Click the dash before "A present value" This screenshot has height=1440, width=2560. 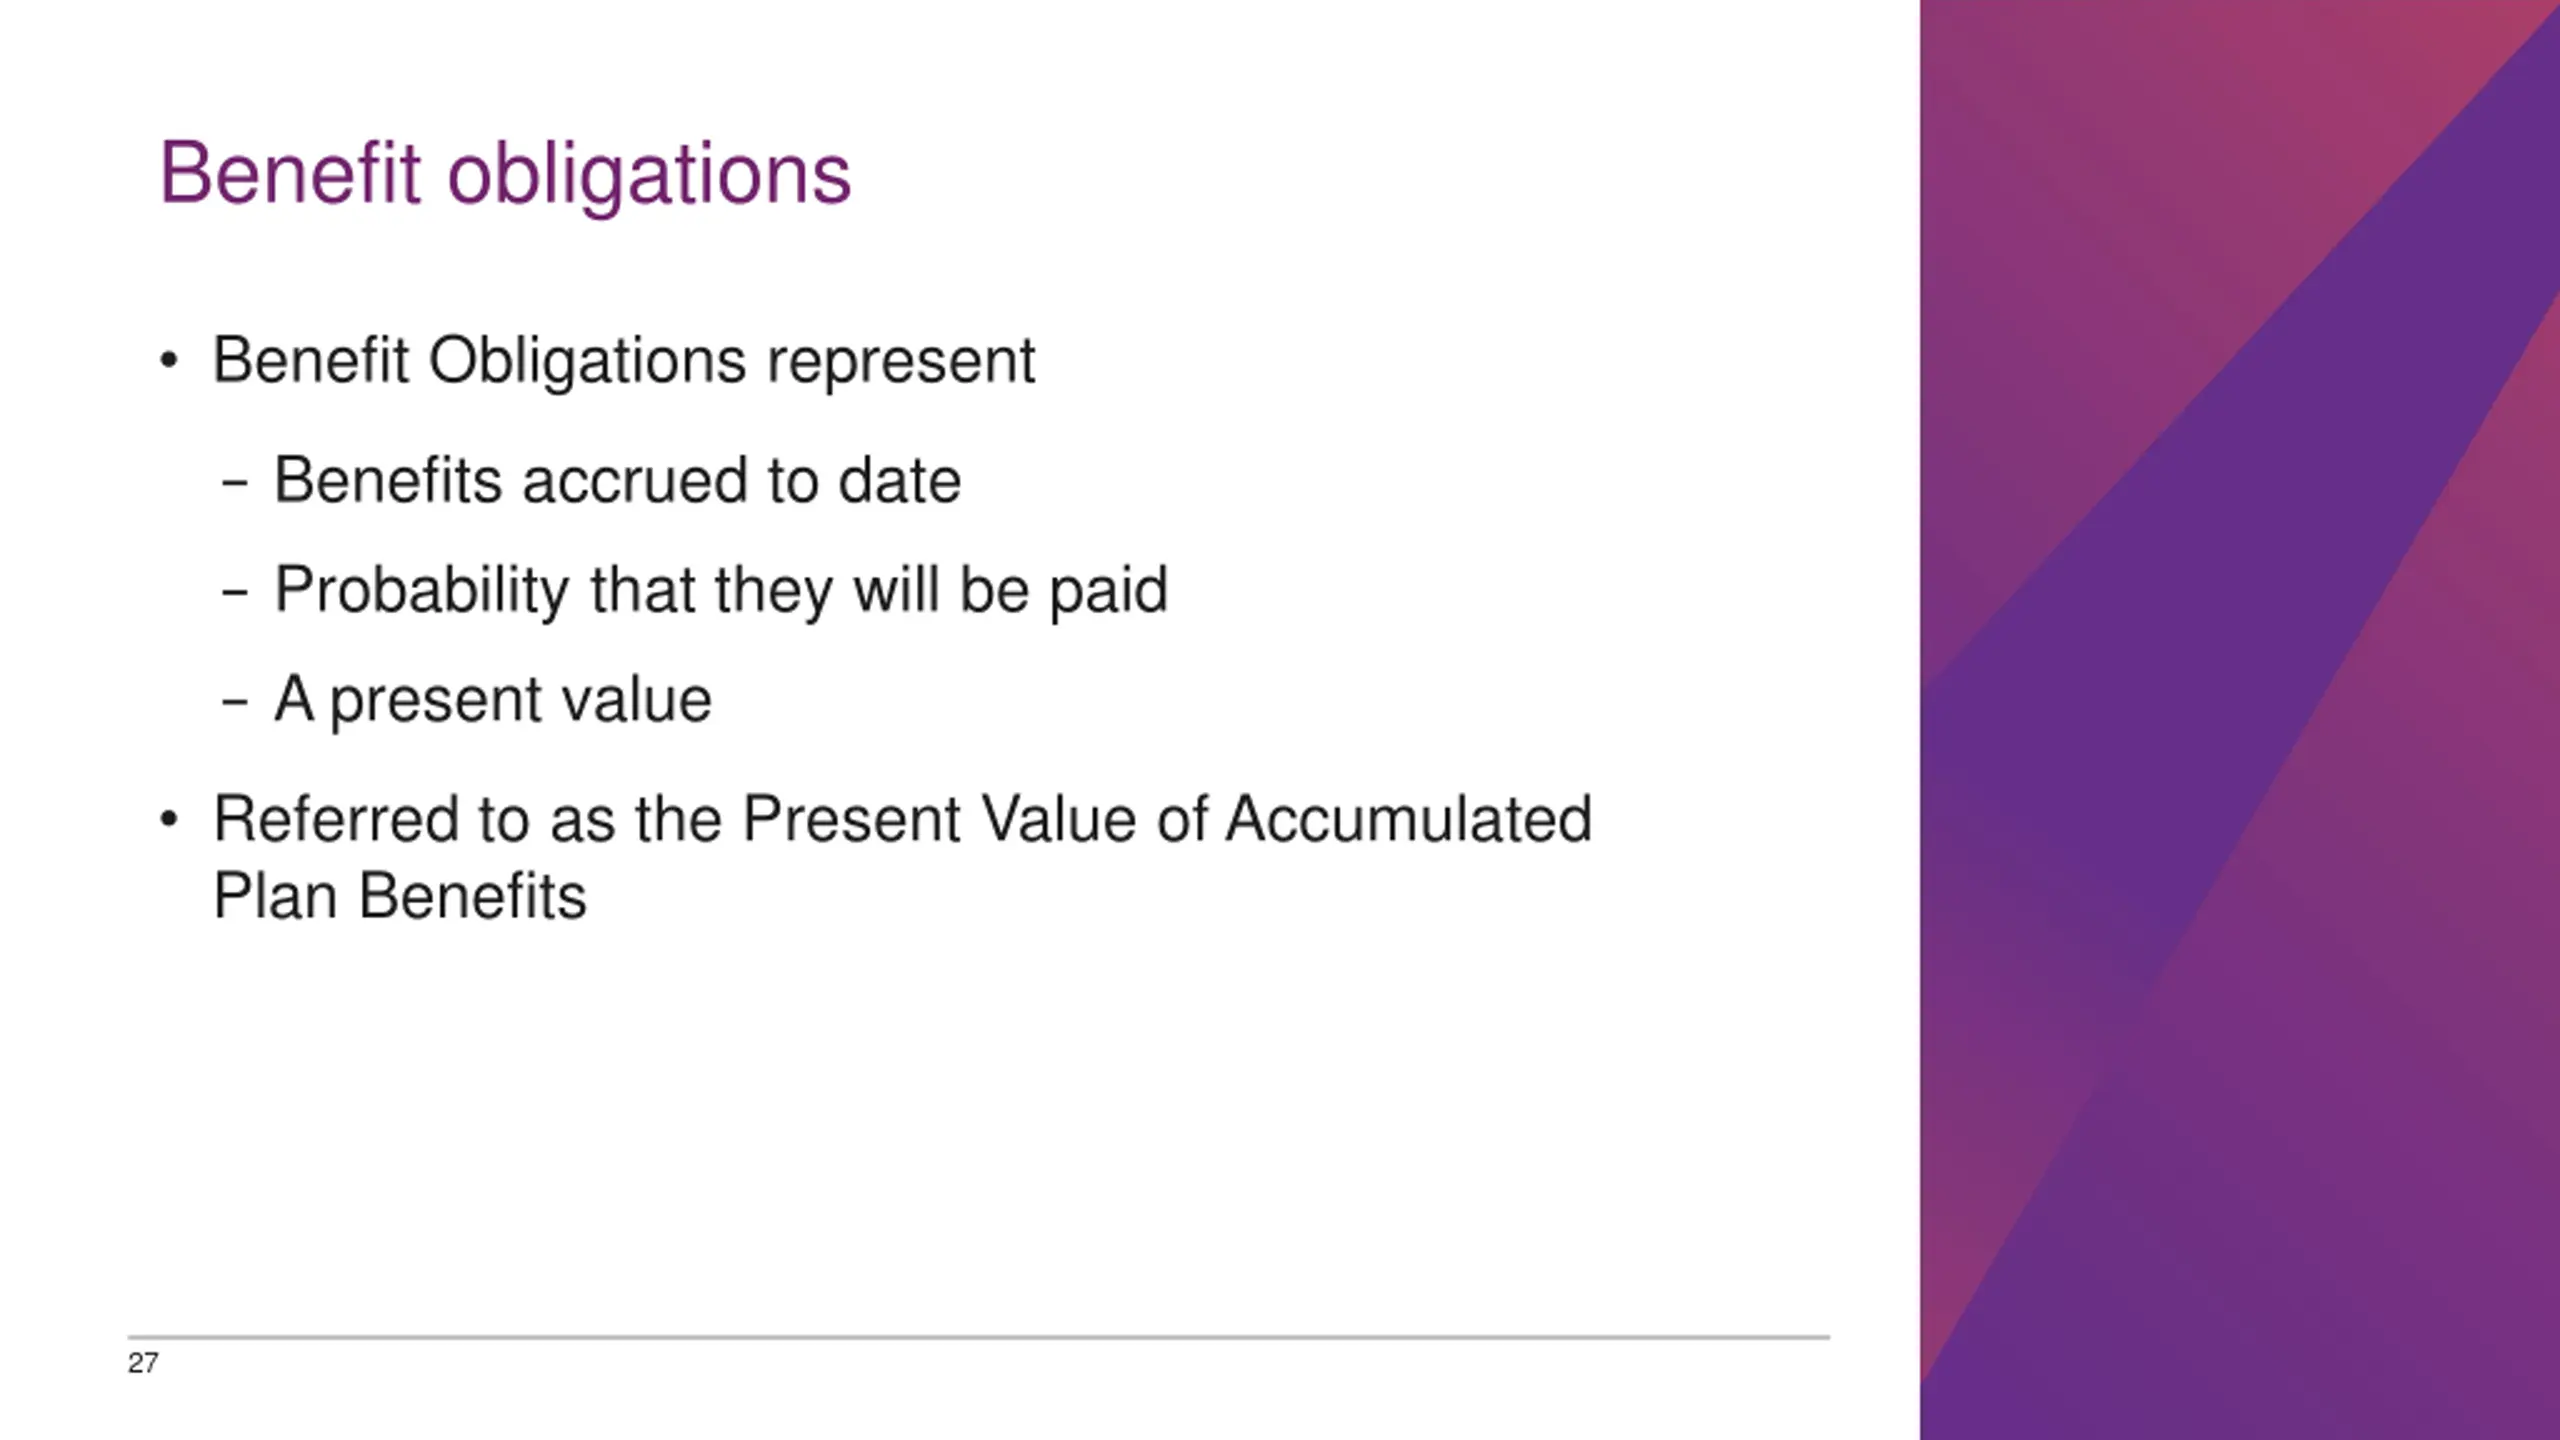(x=234, y=702)
